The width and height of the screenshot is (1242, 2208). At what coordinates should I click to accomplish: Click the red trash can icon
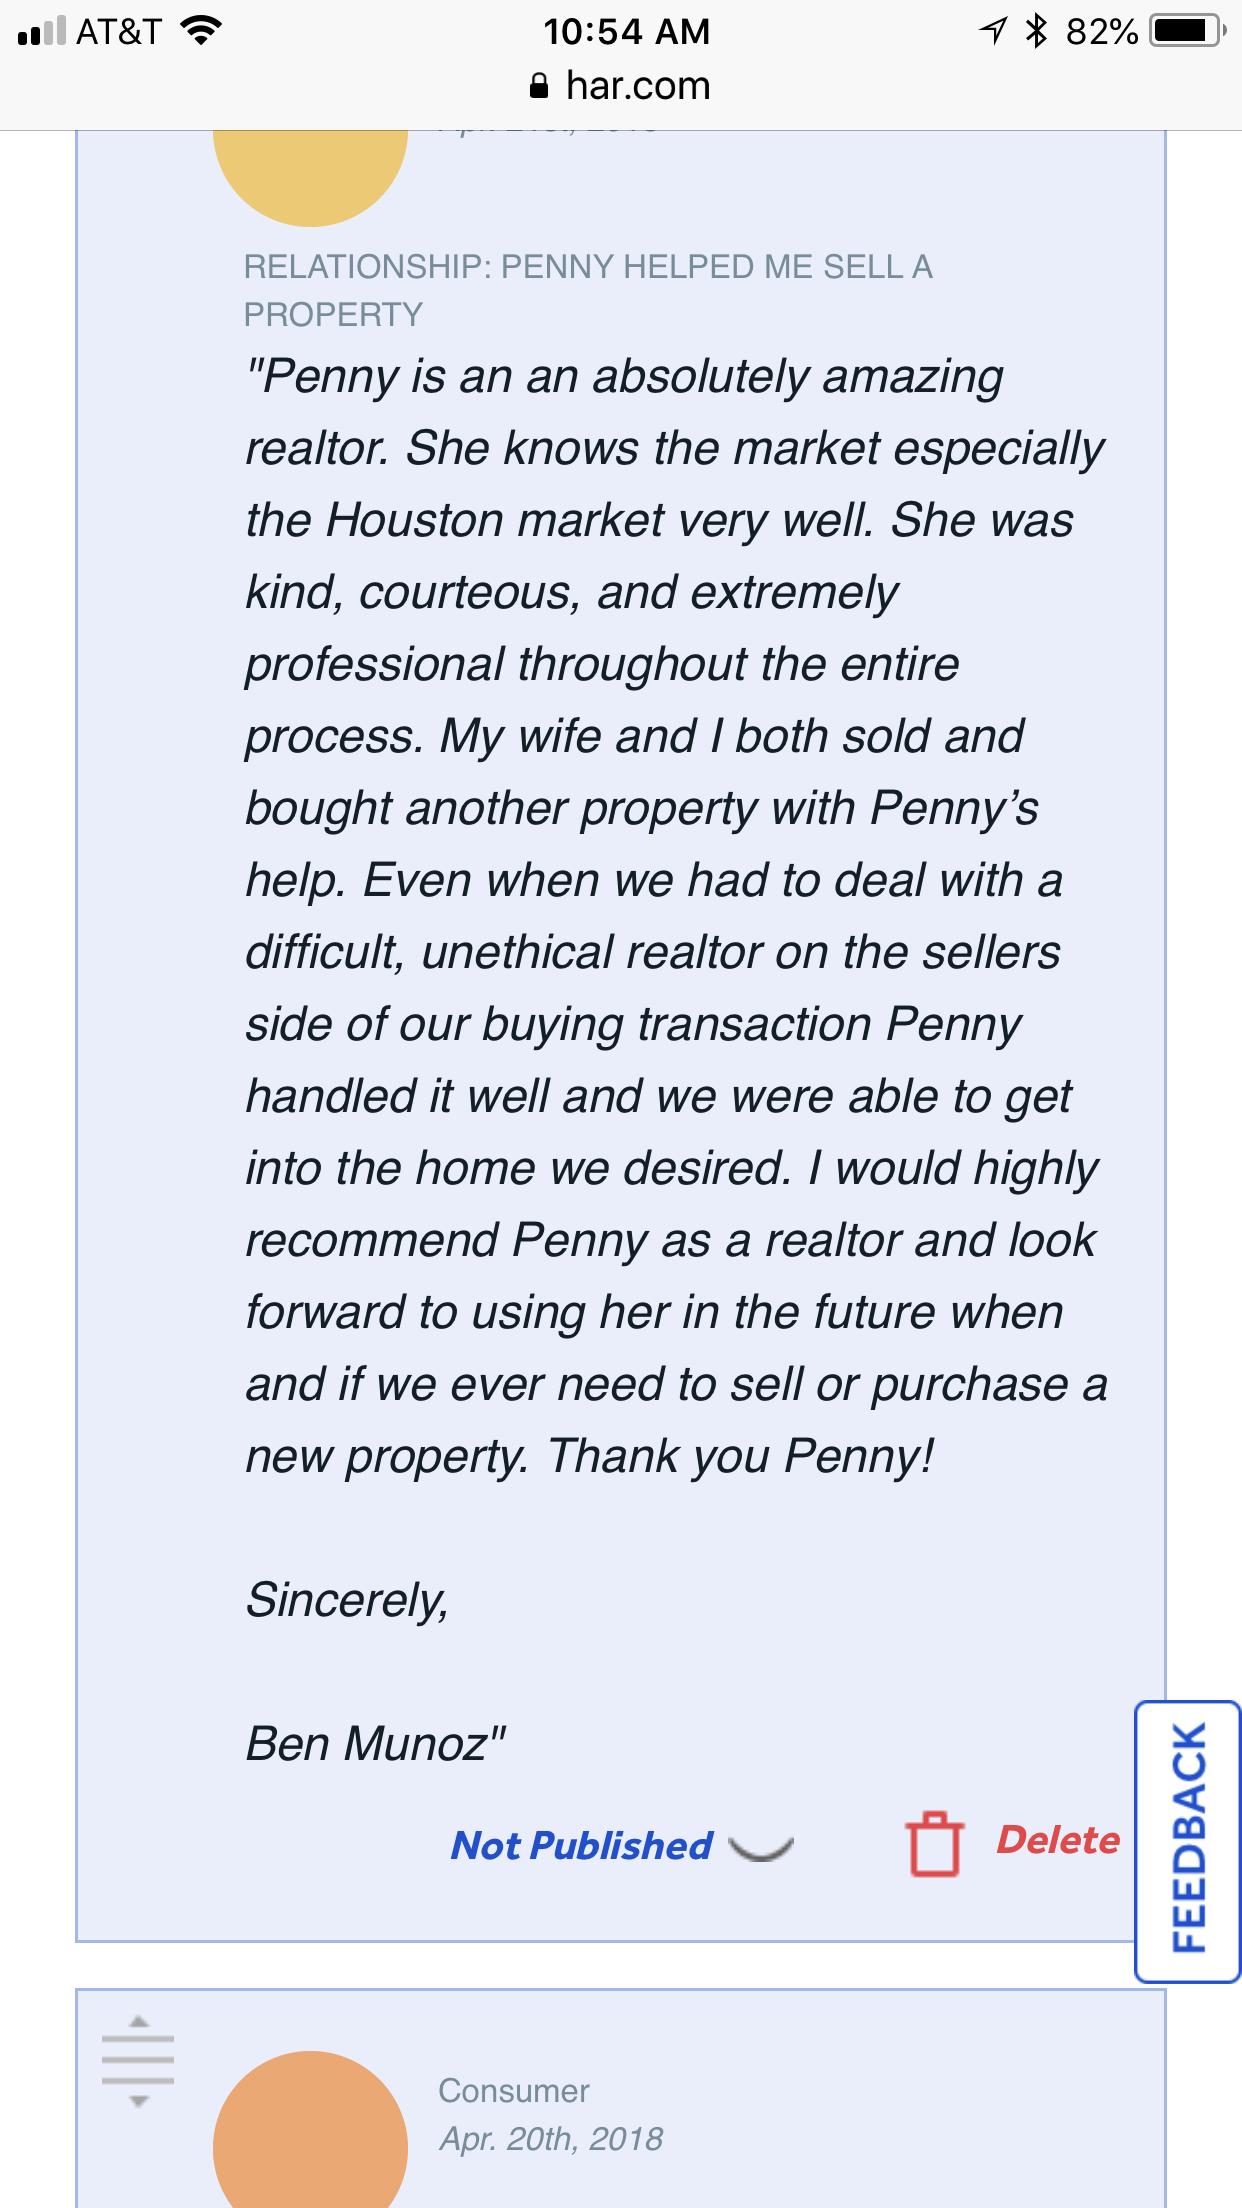(934, 1843)
